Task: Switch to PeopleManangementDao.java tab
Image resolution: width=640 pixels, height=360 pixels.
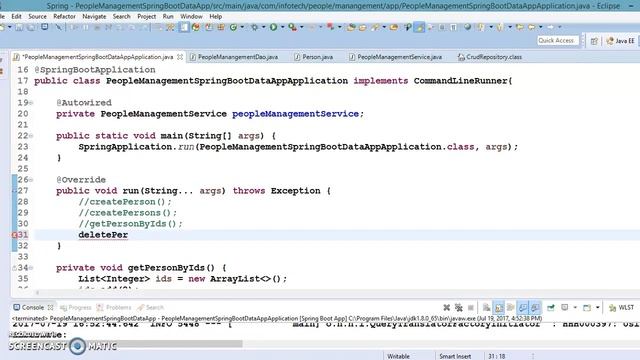Action: point(234,57)
